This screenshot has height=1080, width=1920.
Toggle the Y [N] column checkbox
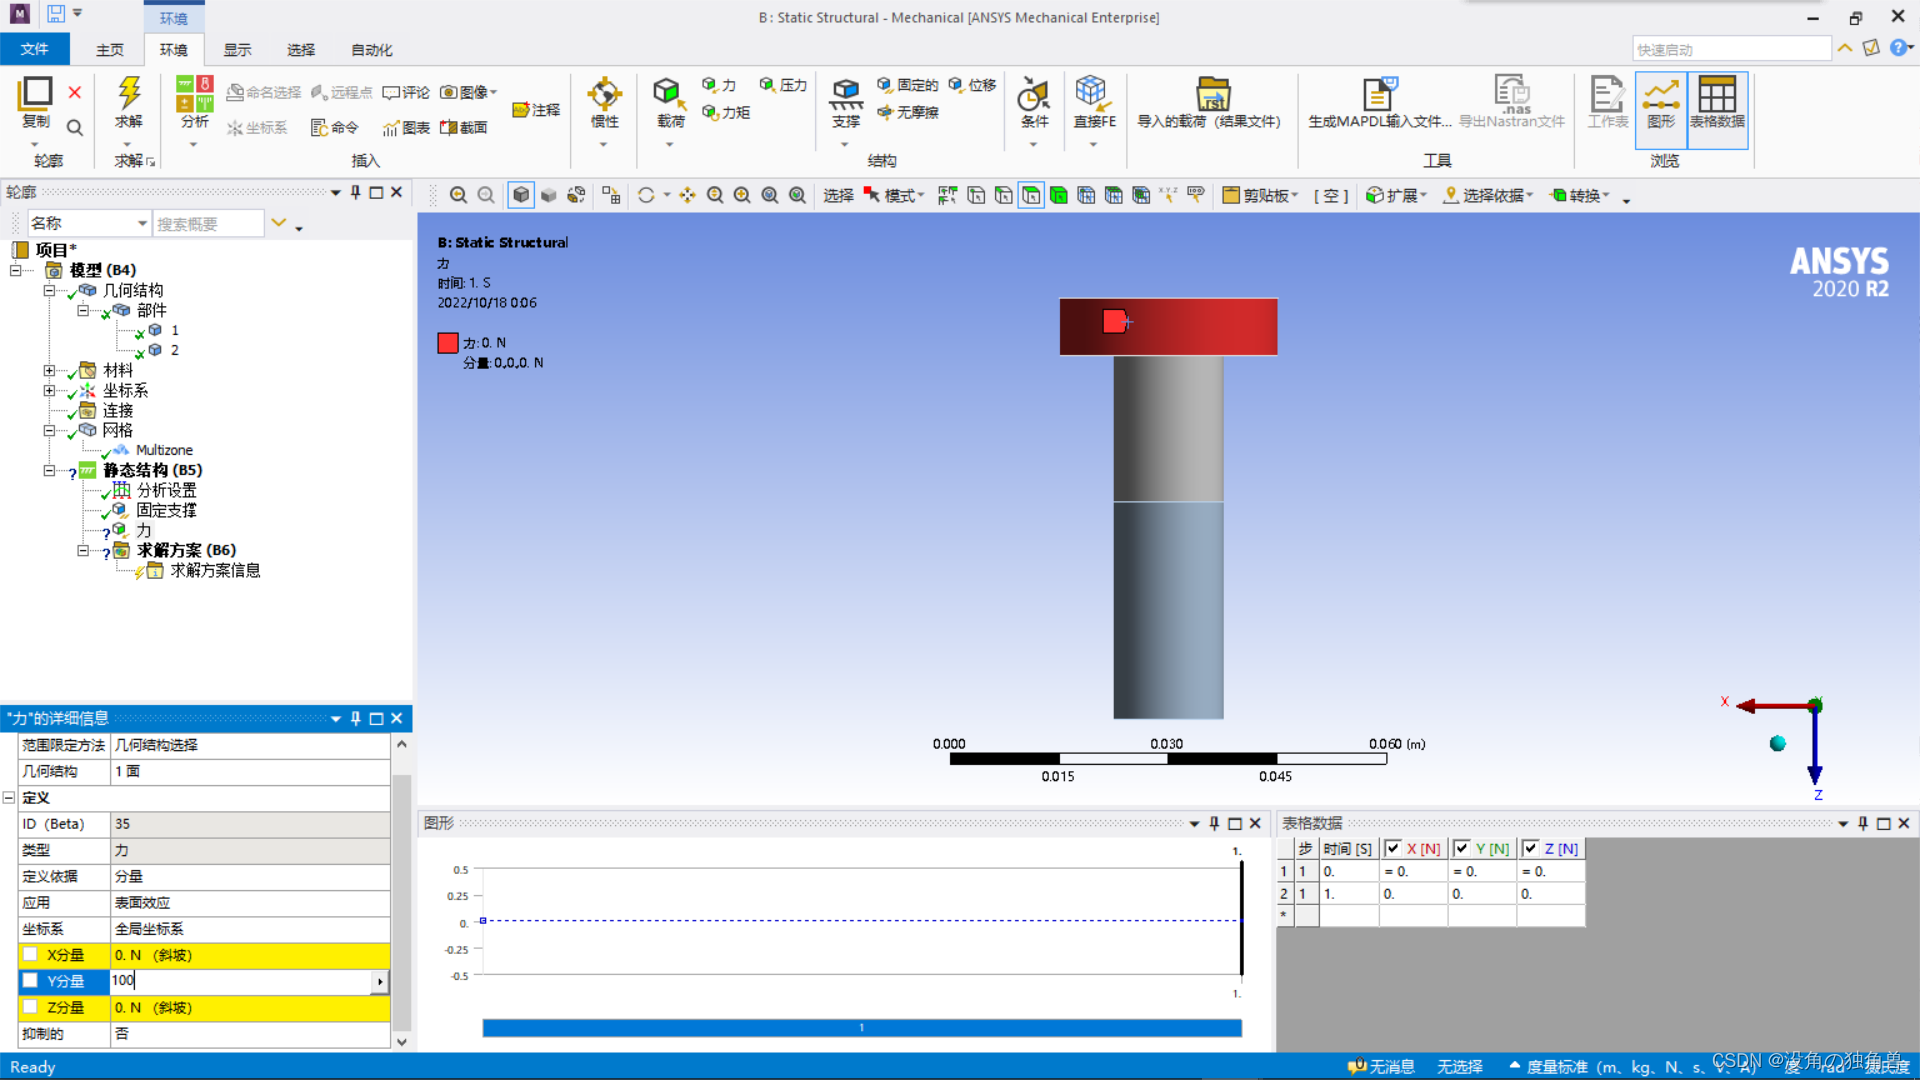[1462, 848]
